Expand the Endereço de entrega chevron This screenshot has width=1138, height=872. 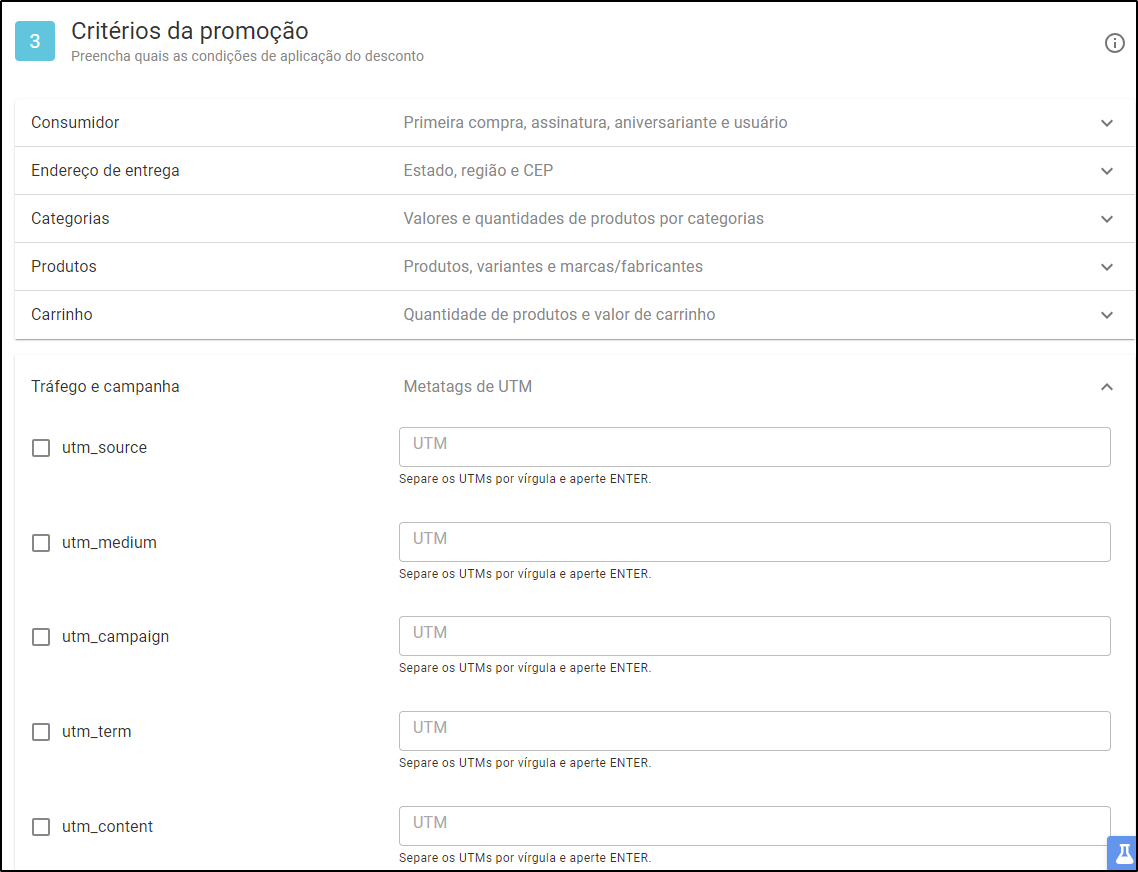(x=1107, y=171)
